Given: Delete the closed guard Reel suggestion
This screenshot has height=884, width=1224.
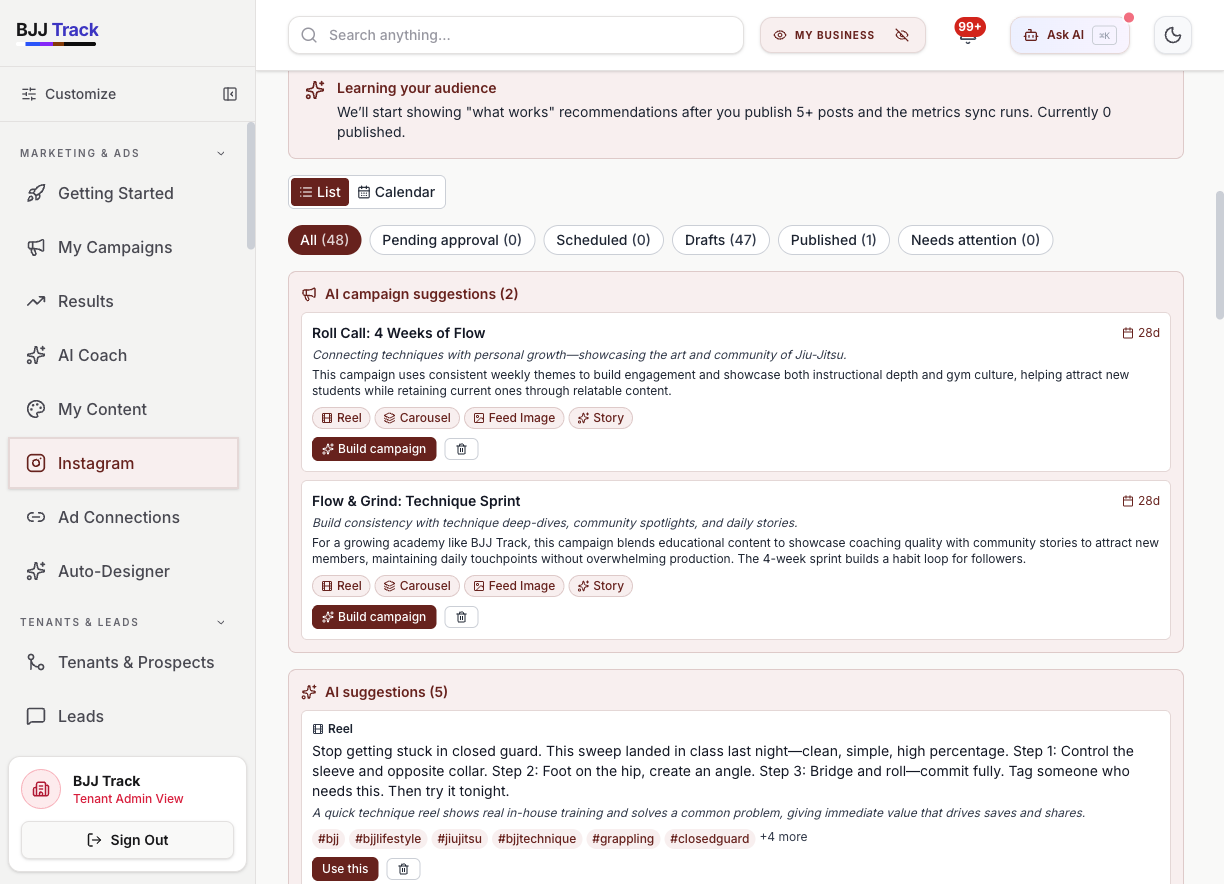Looking at the screenshot, I should (403, 869).
